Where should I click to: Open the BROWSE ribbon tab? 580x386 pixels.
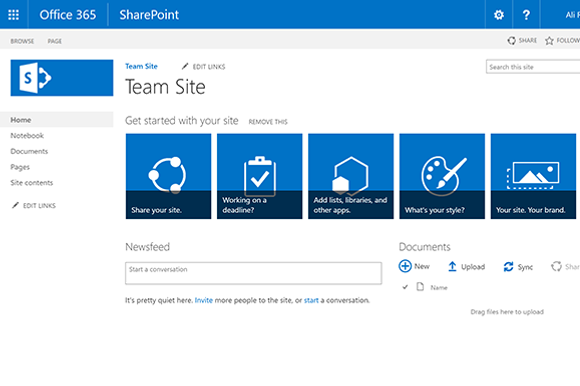tap(22, 41)
